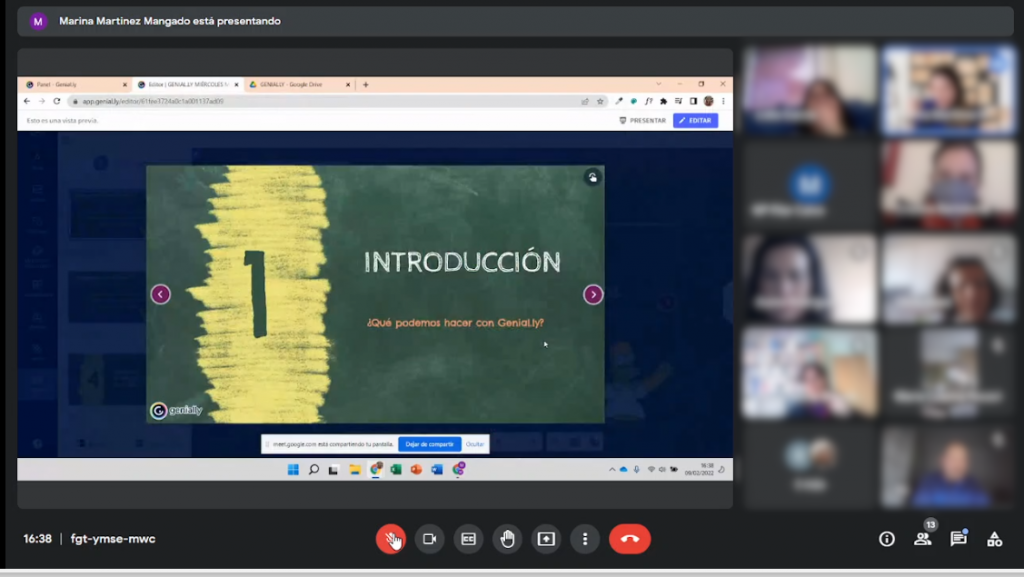Viewport: 1024px width, 577px height.
Task: Toggle the camera button
Action: [x=429, y=539]
